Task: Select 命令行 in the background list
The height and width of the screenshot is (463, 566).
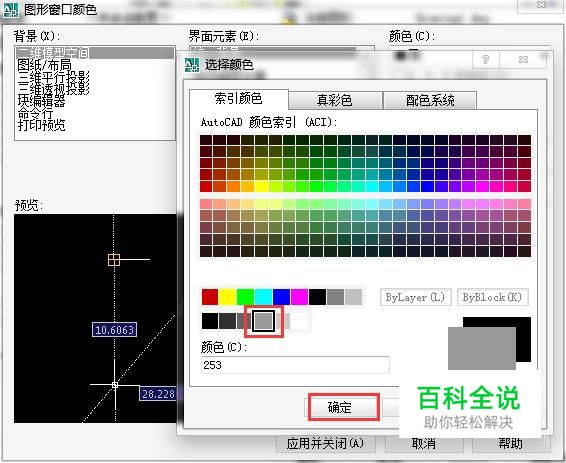Action: pos(36,113)
